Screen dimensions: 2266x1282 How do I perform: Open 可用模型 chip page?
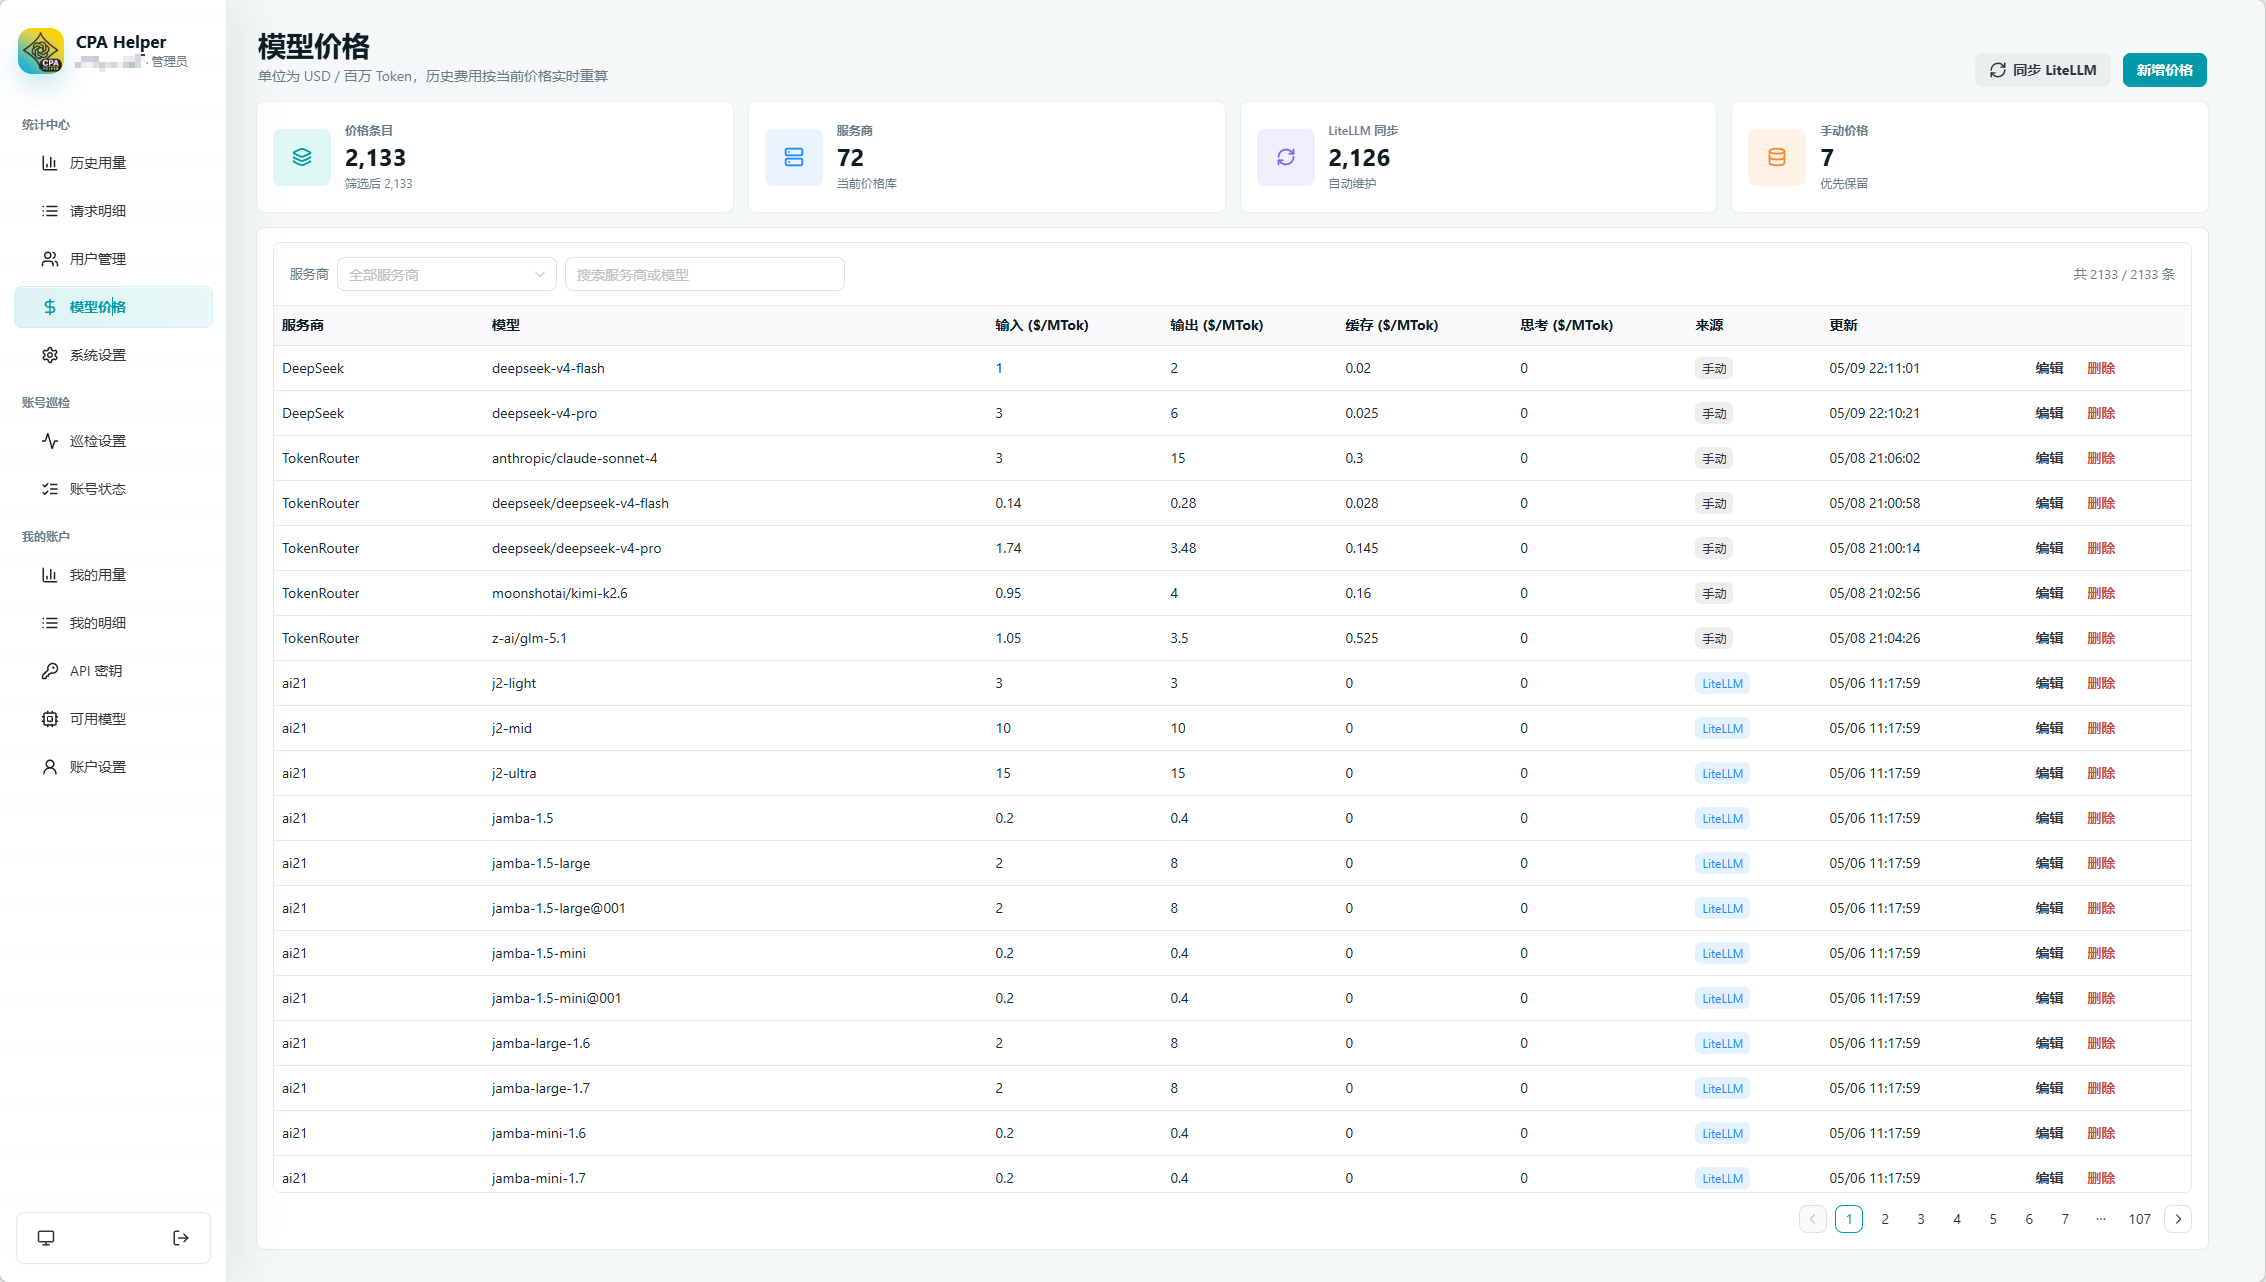(x=113, y=719)
